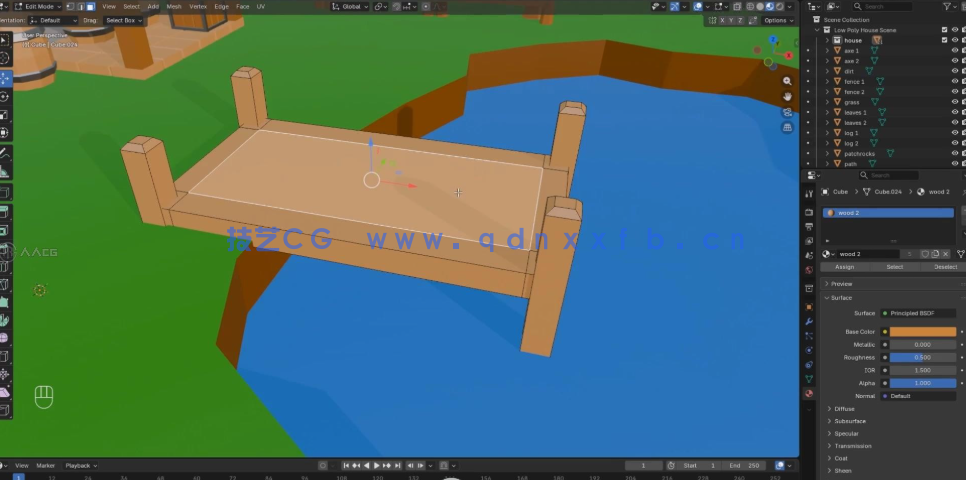967x480 pixels.
Task: Hide grass object via eye icon
Action: (955, 102)
